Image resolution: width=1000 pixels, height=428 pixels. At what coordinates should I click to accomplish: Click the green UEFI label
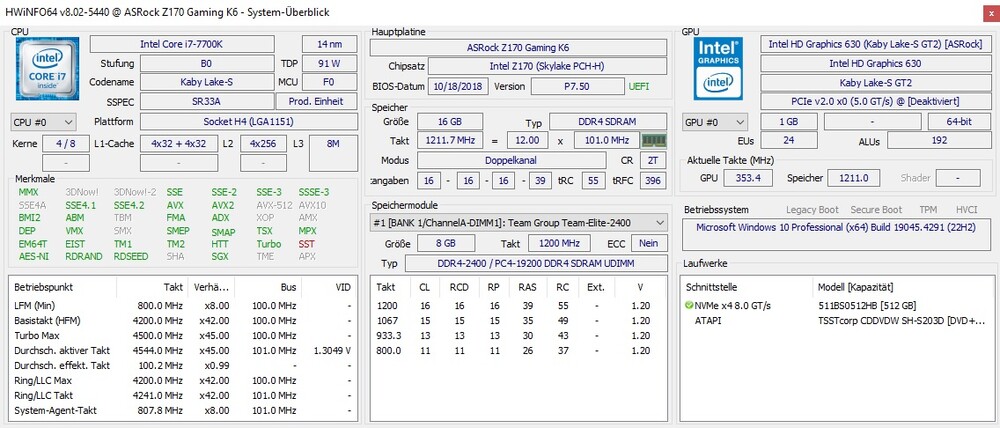(638, 87)
